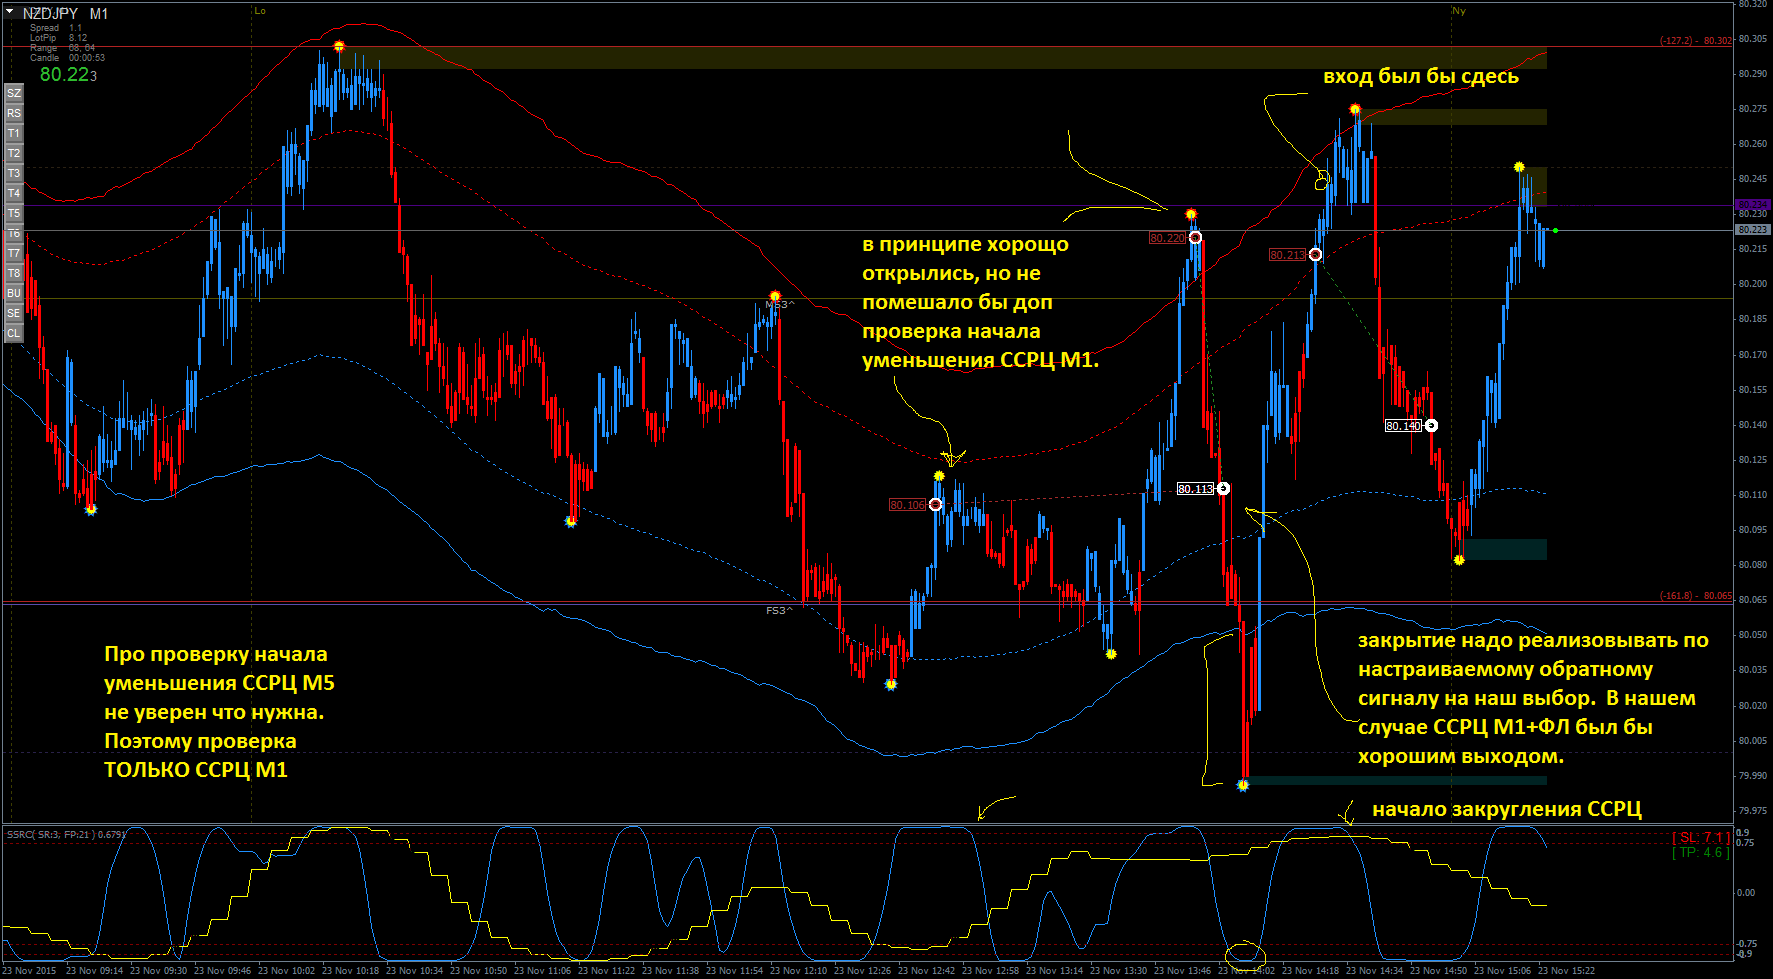This screenshot has height=979, width=1773.
Task: Click the FS3^ signal label
Action: click(779, 610)
